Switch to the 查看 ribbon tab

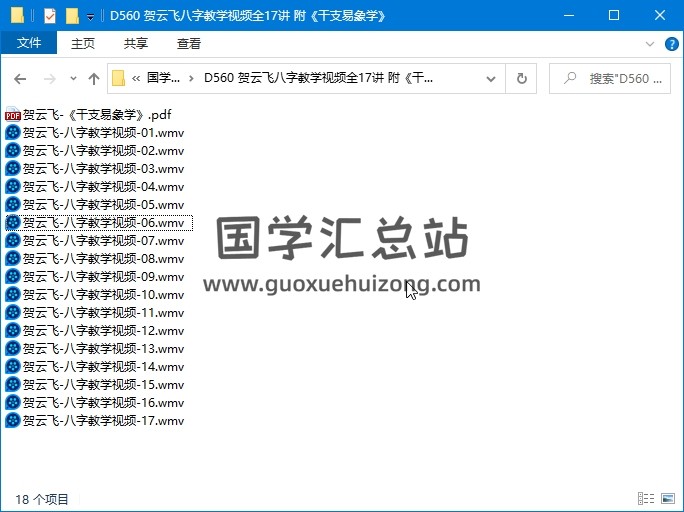click(188, 43)
